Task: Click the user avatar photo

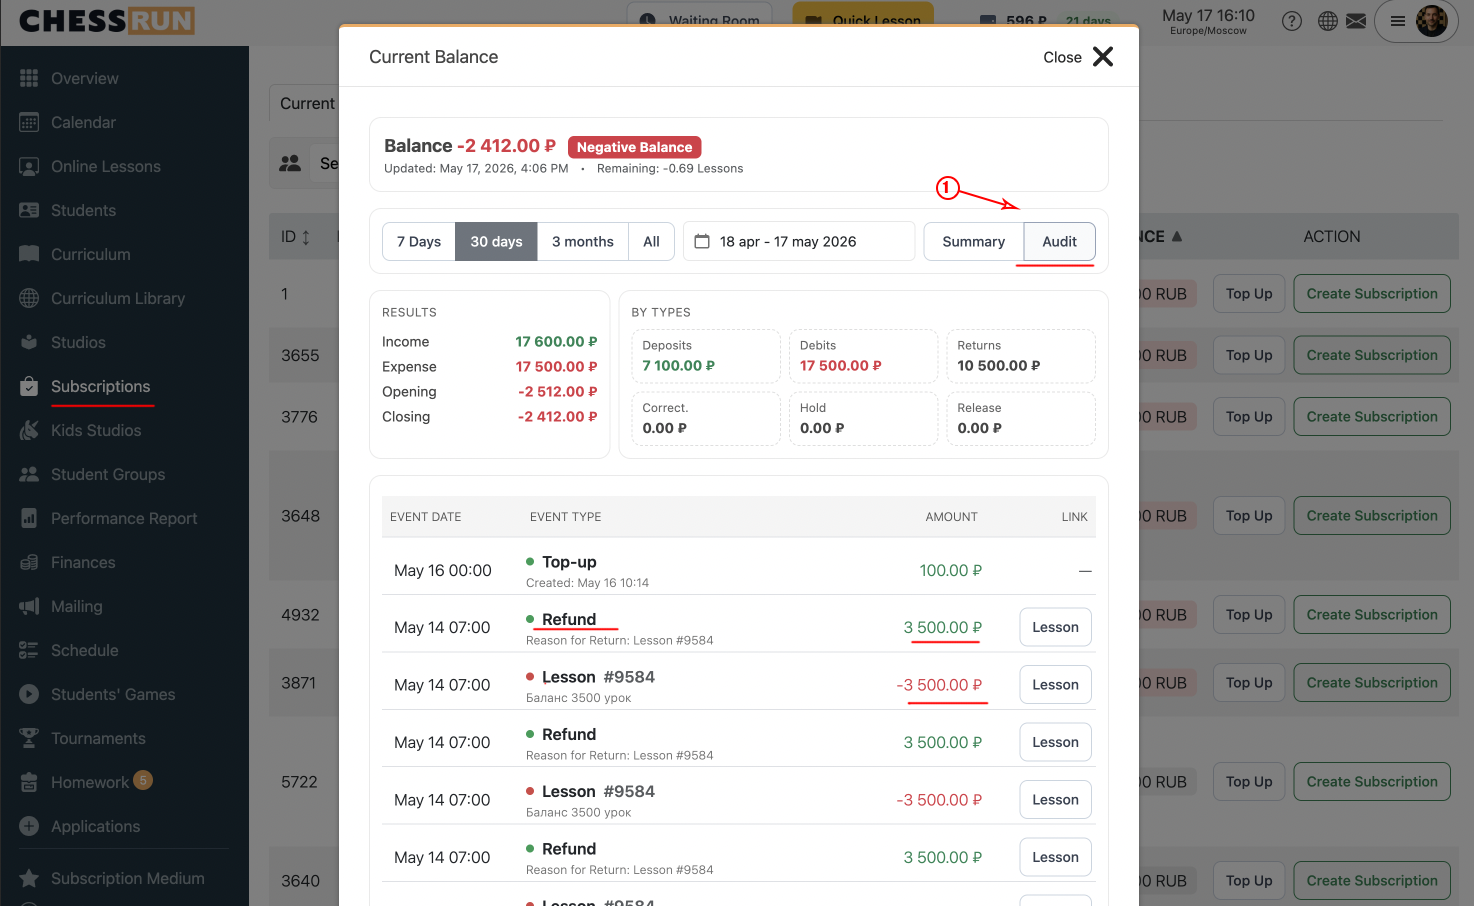Action: point(1432,21)
